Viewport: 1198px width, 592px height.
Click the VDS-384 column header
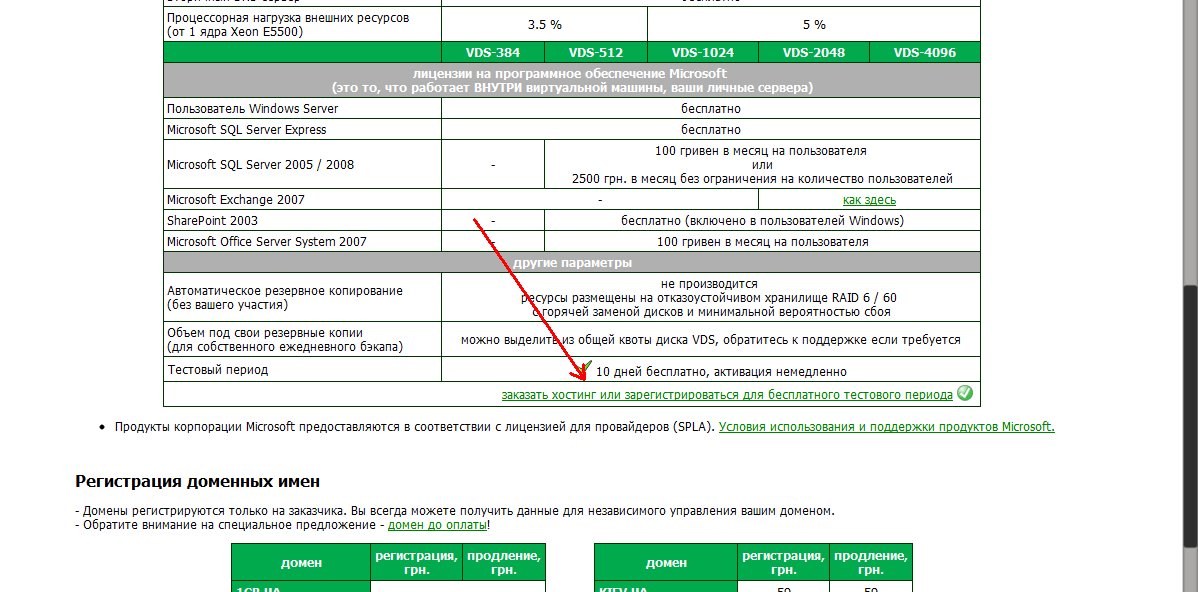click(493, 53)
